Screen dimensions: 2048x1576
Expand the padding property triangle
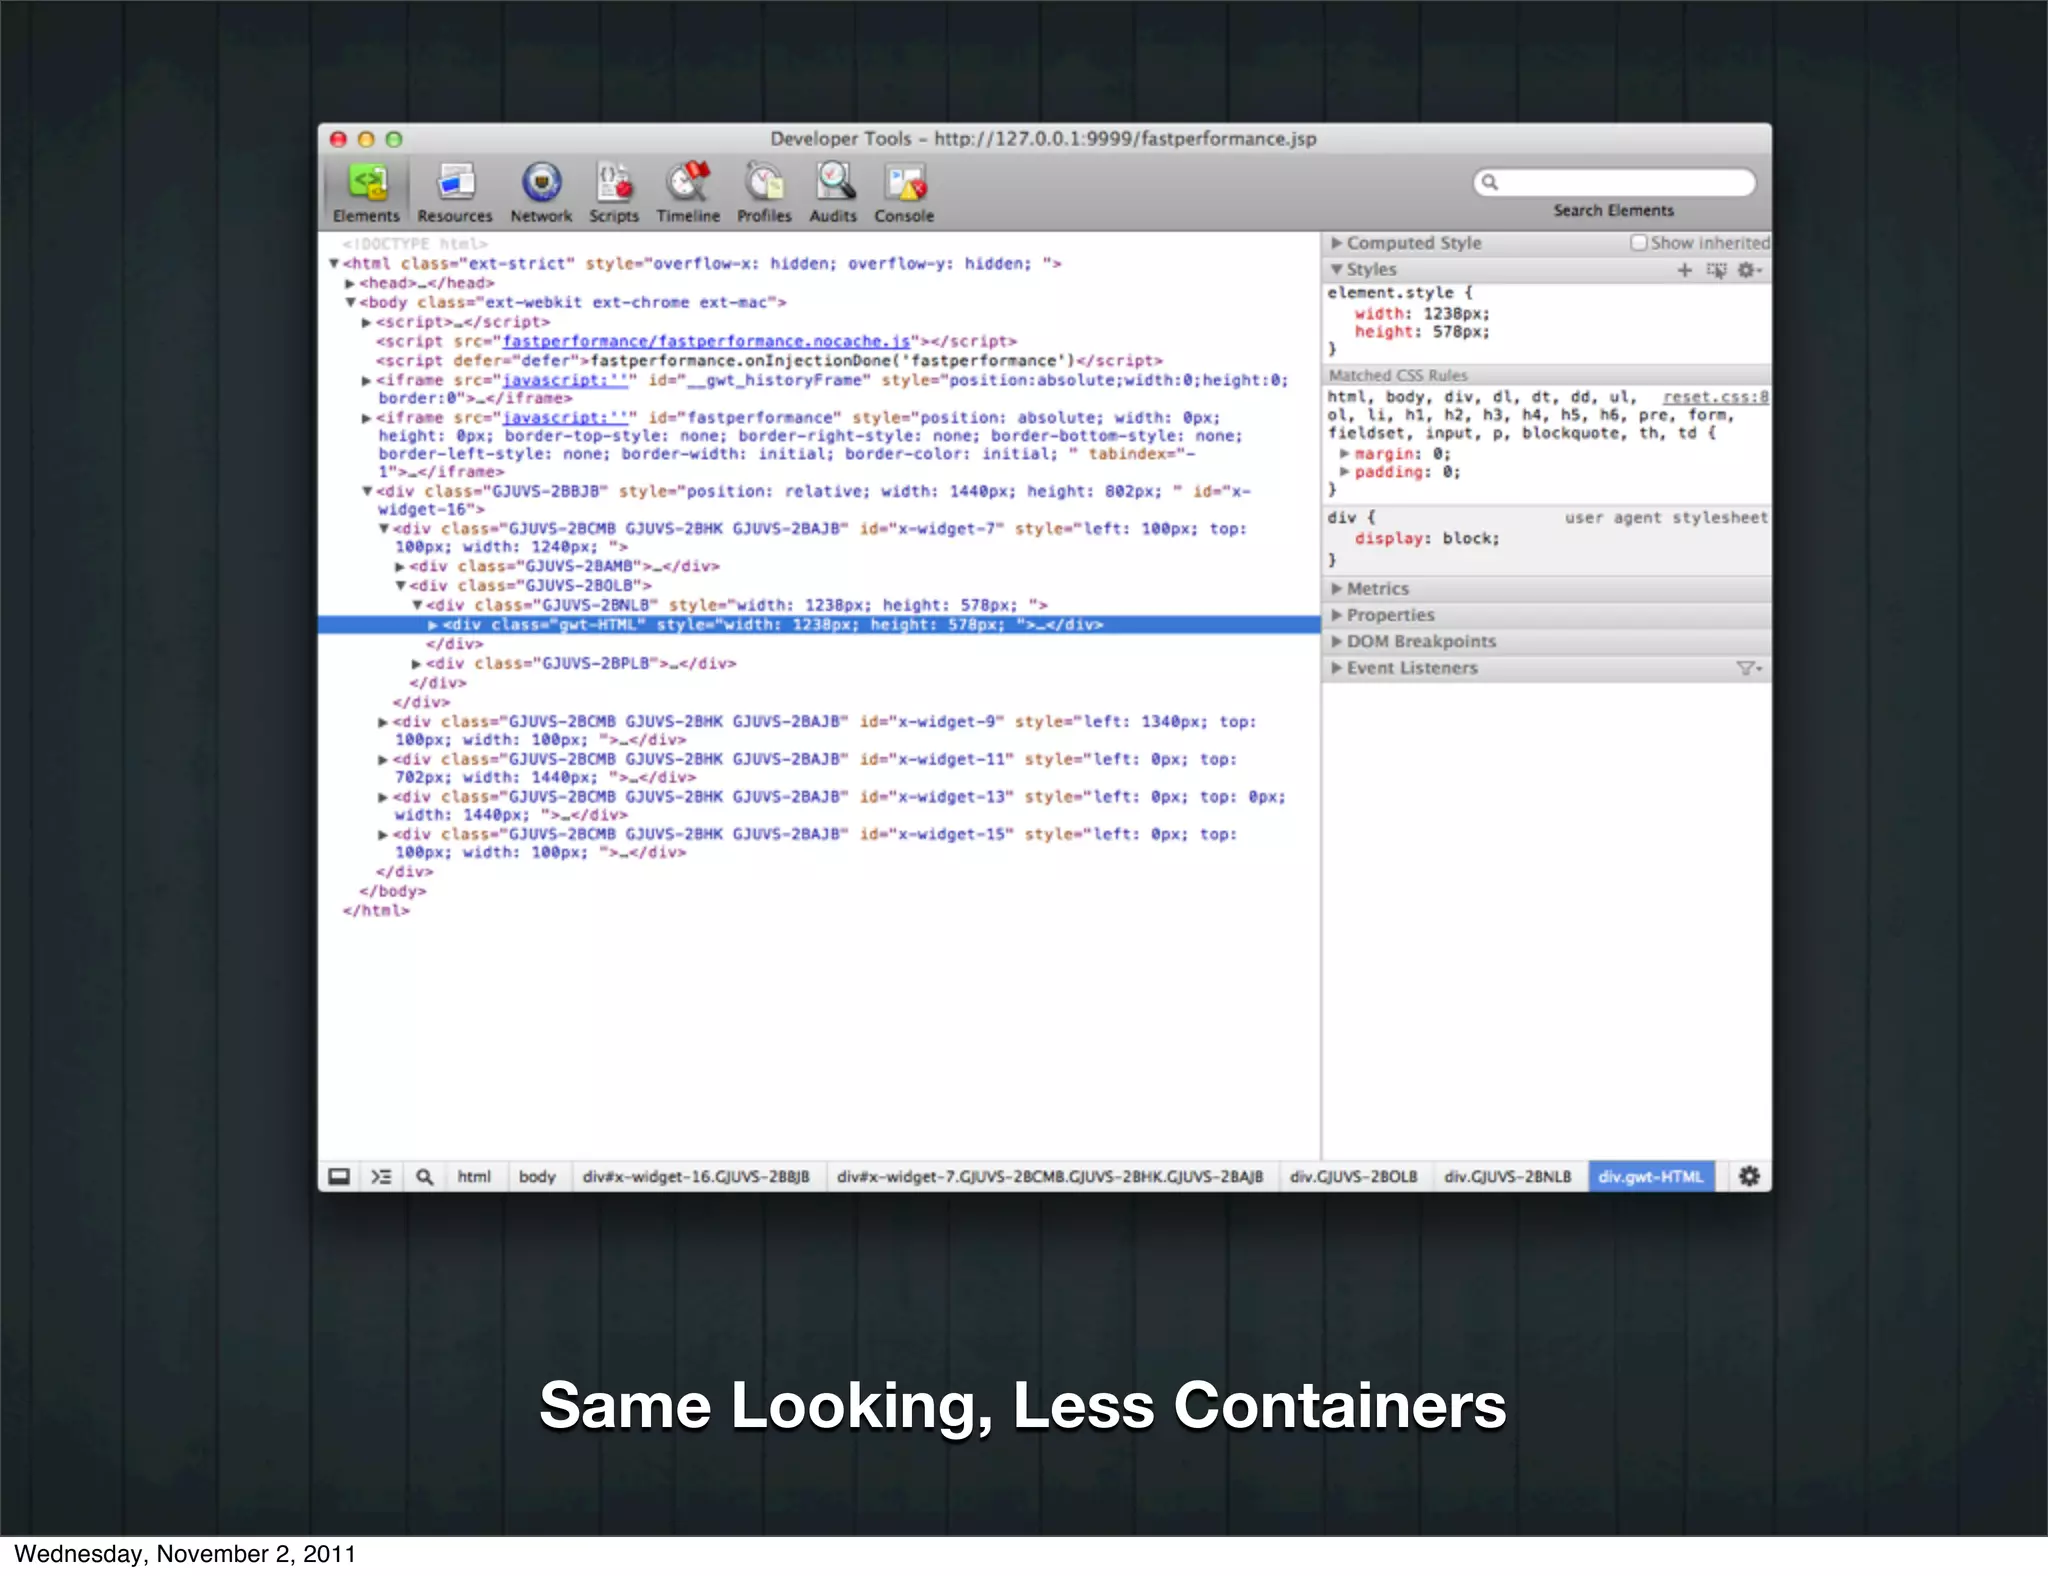1345,472
